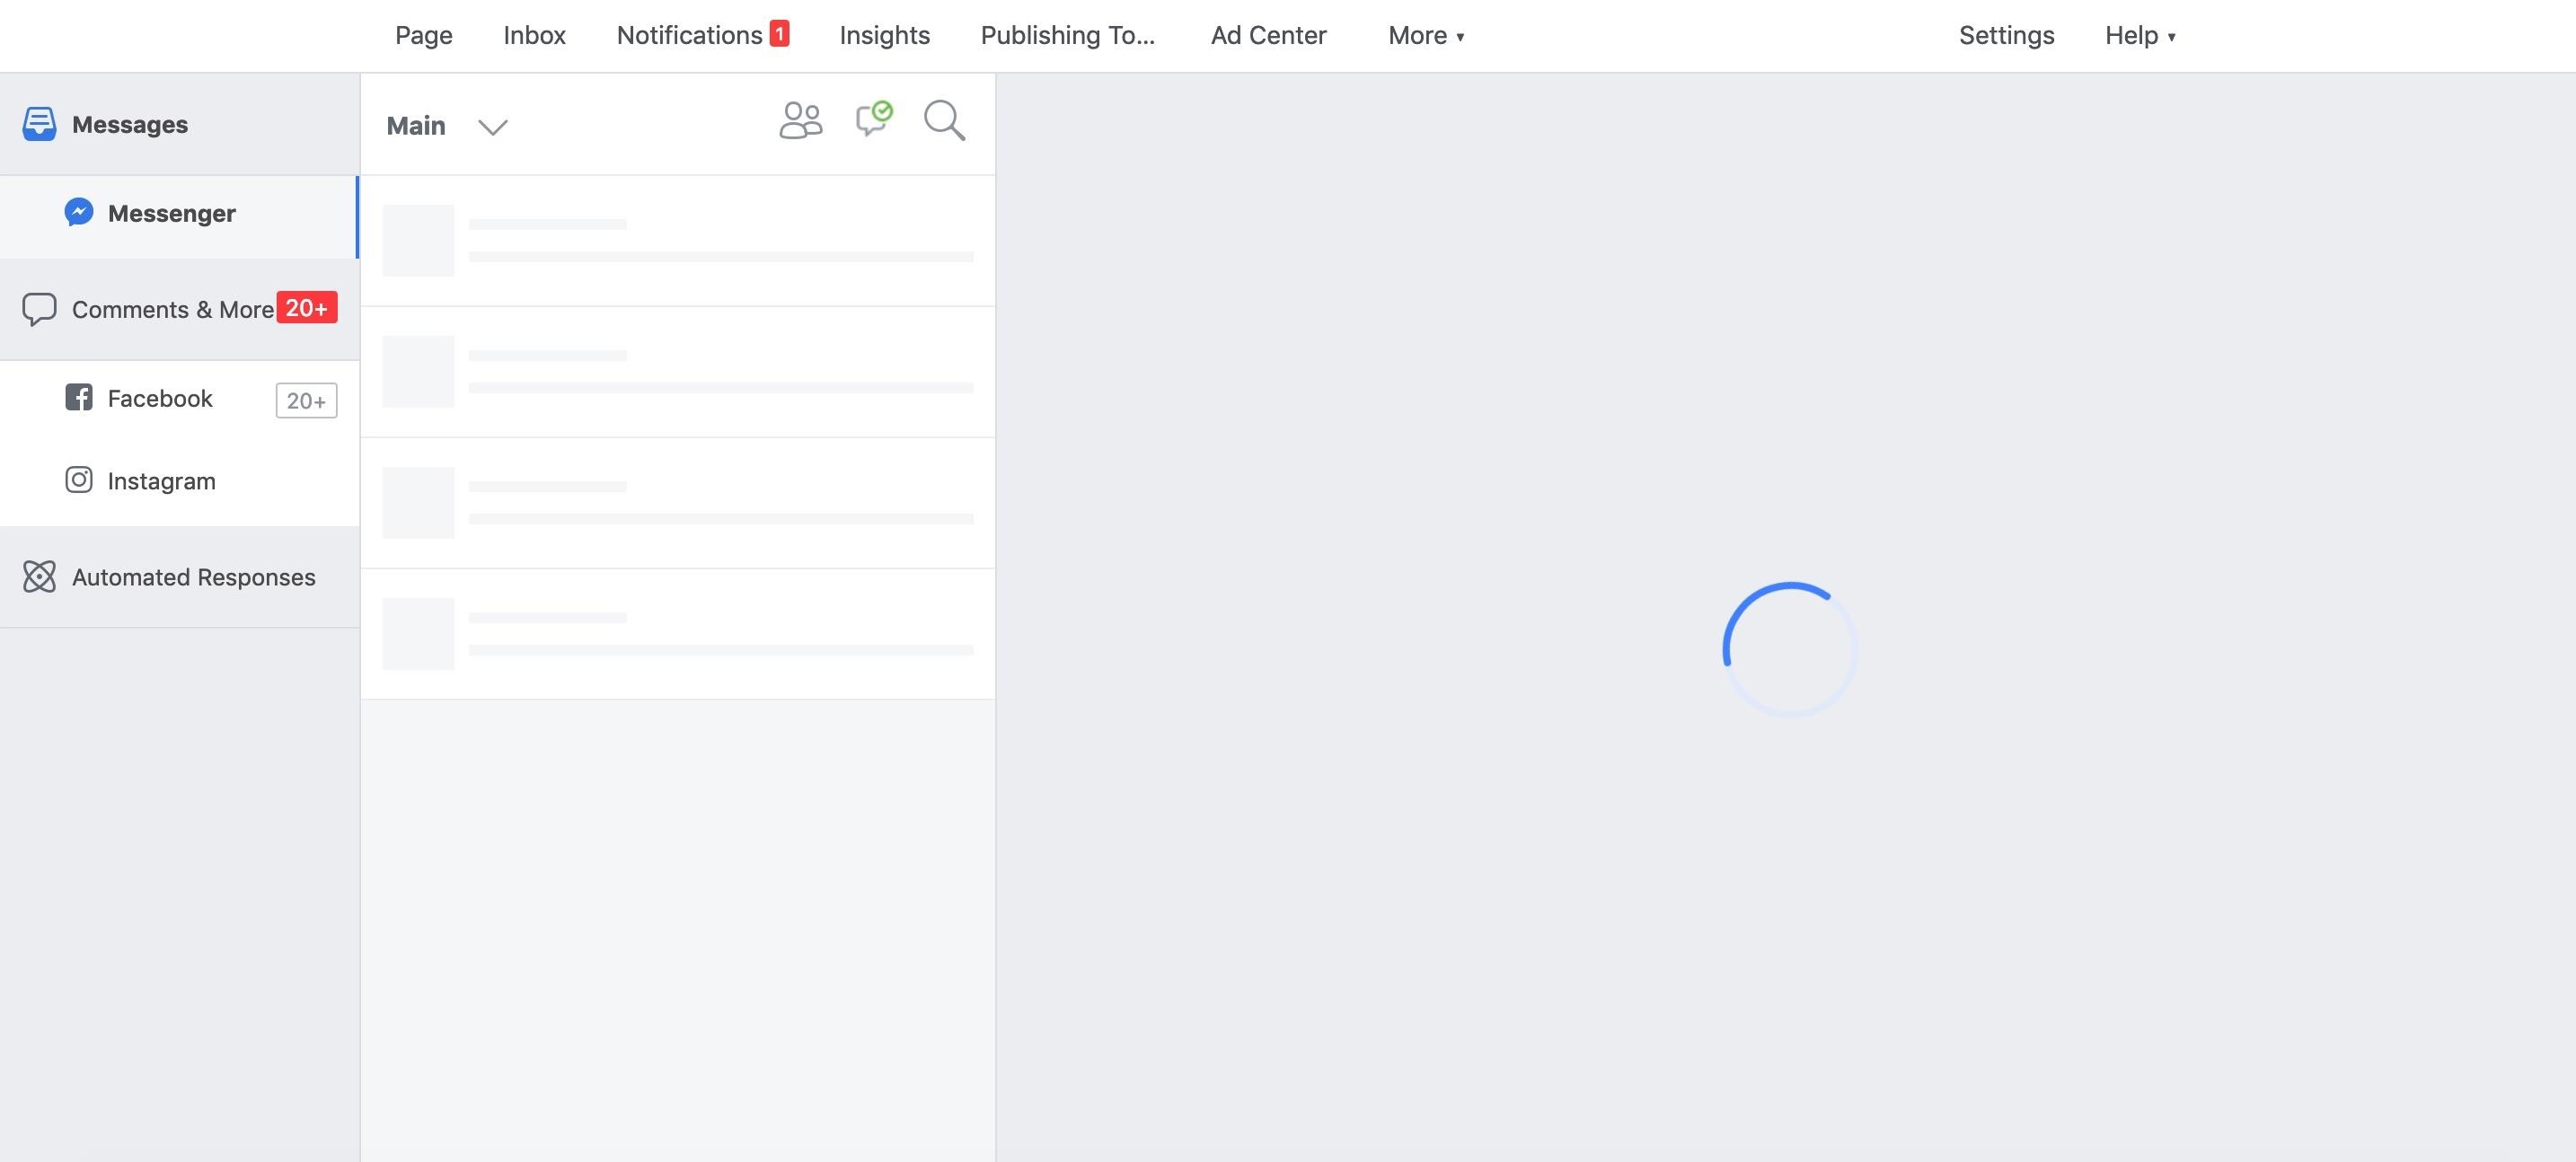Open the Insights tab
The image size is (2576, 1162).
point(884,34)
